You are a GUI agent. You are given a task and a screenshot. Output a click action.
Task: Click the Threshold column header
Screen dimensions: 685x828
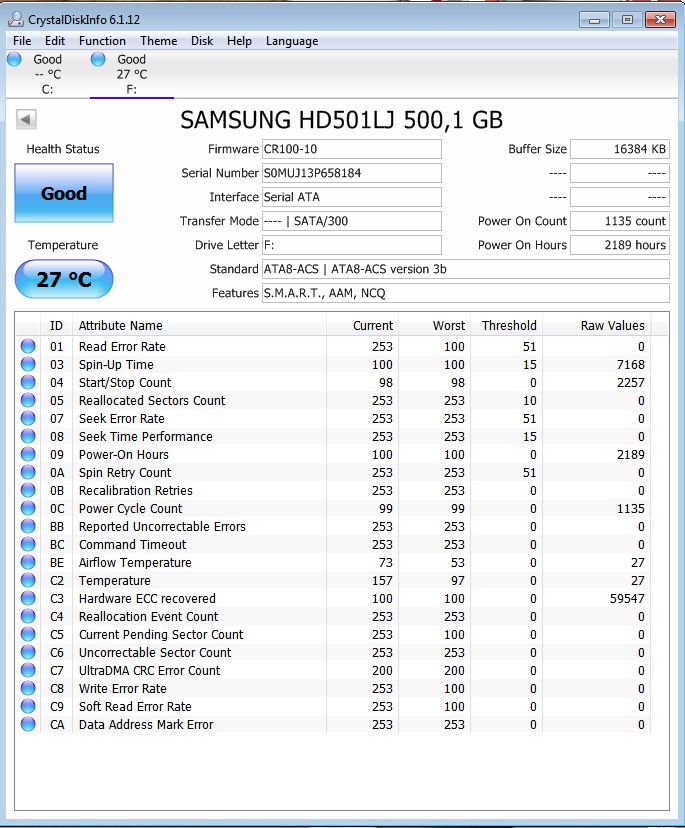507,325
